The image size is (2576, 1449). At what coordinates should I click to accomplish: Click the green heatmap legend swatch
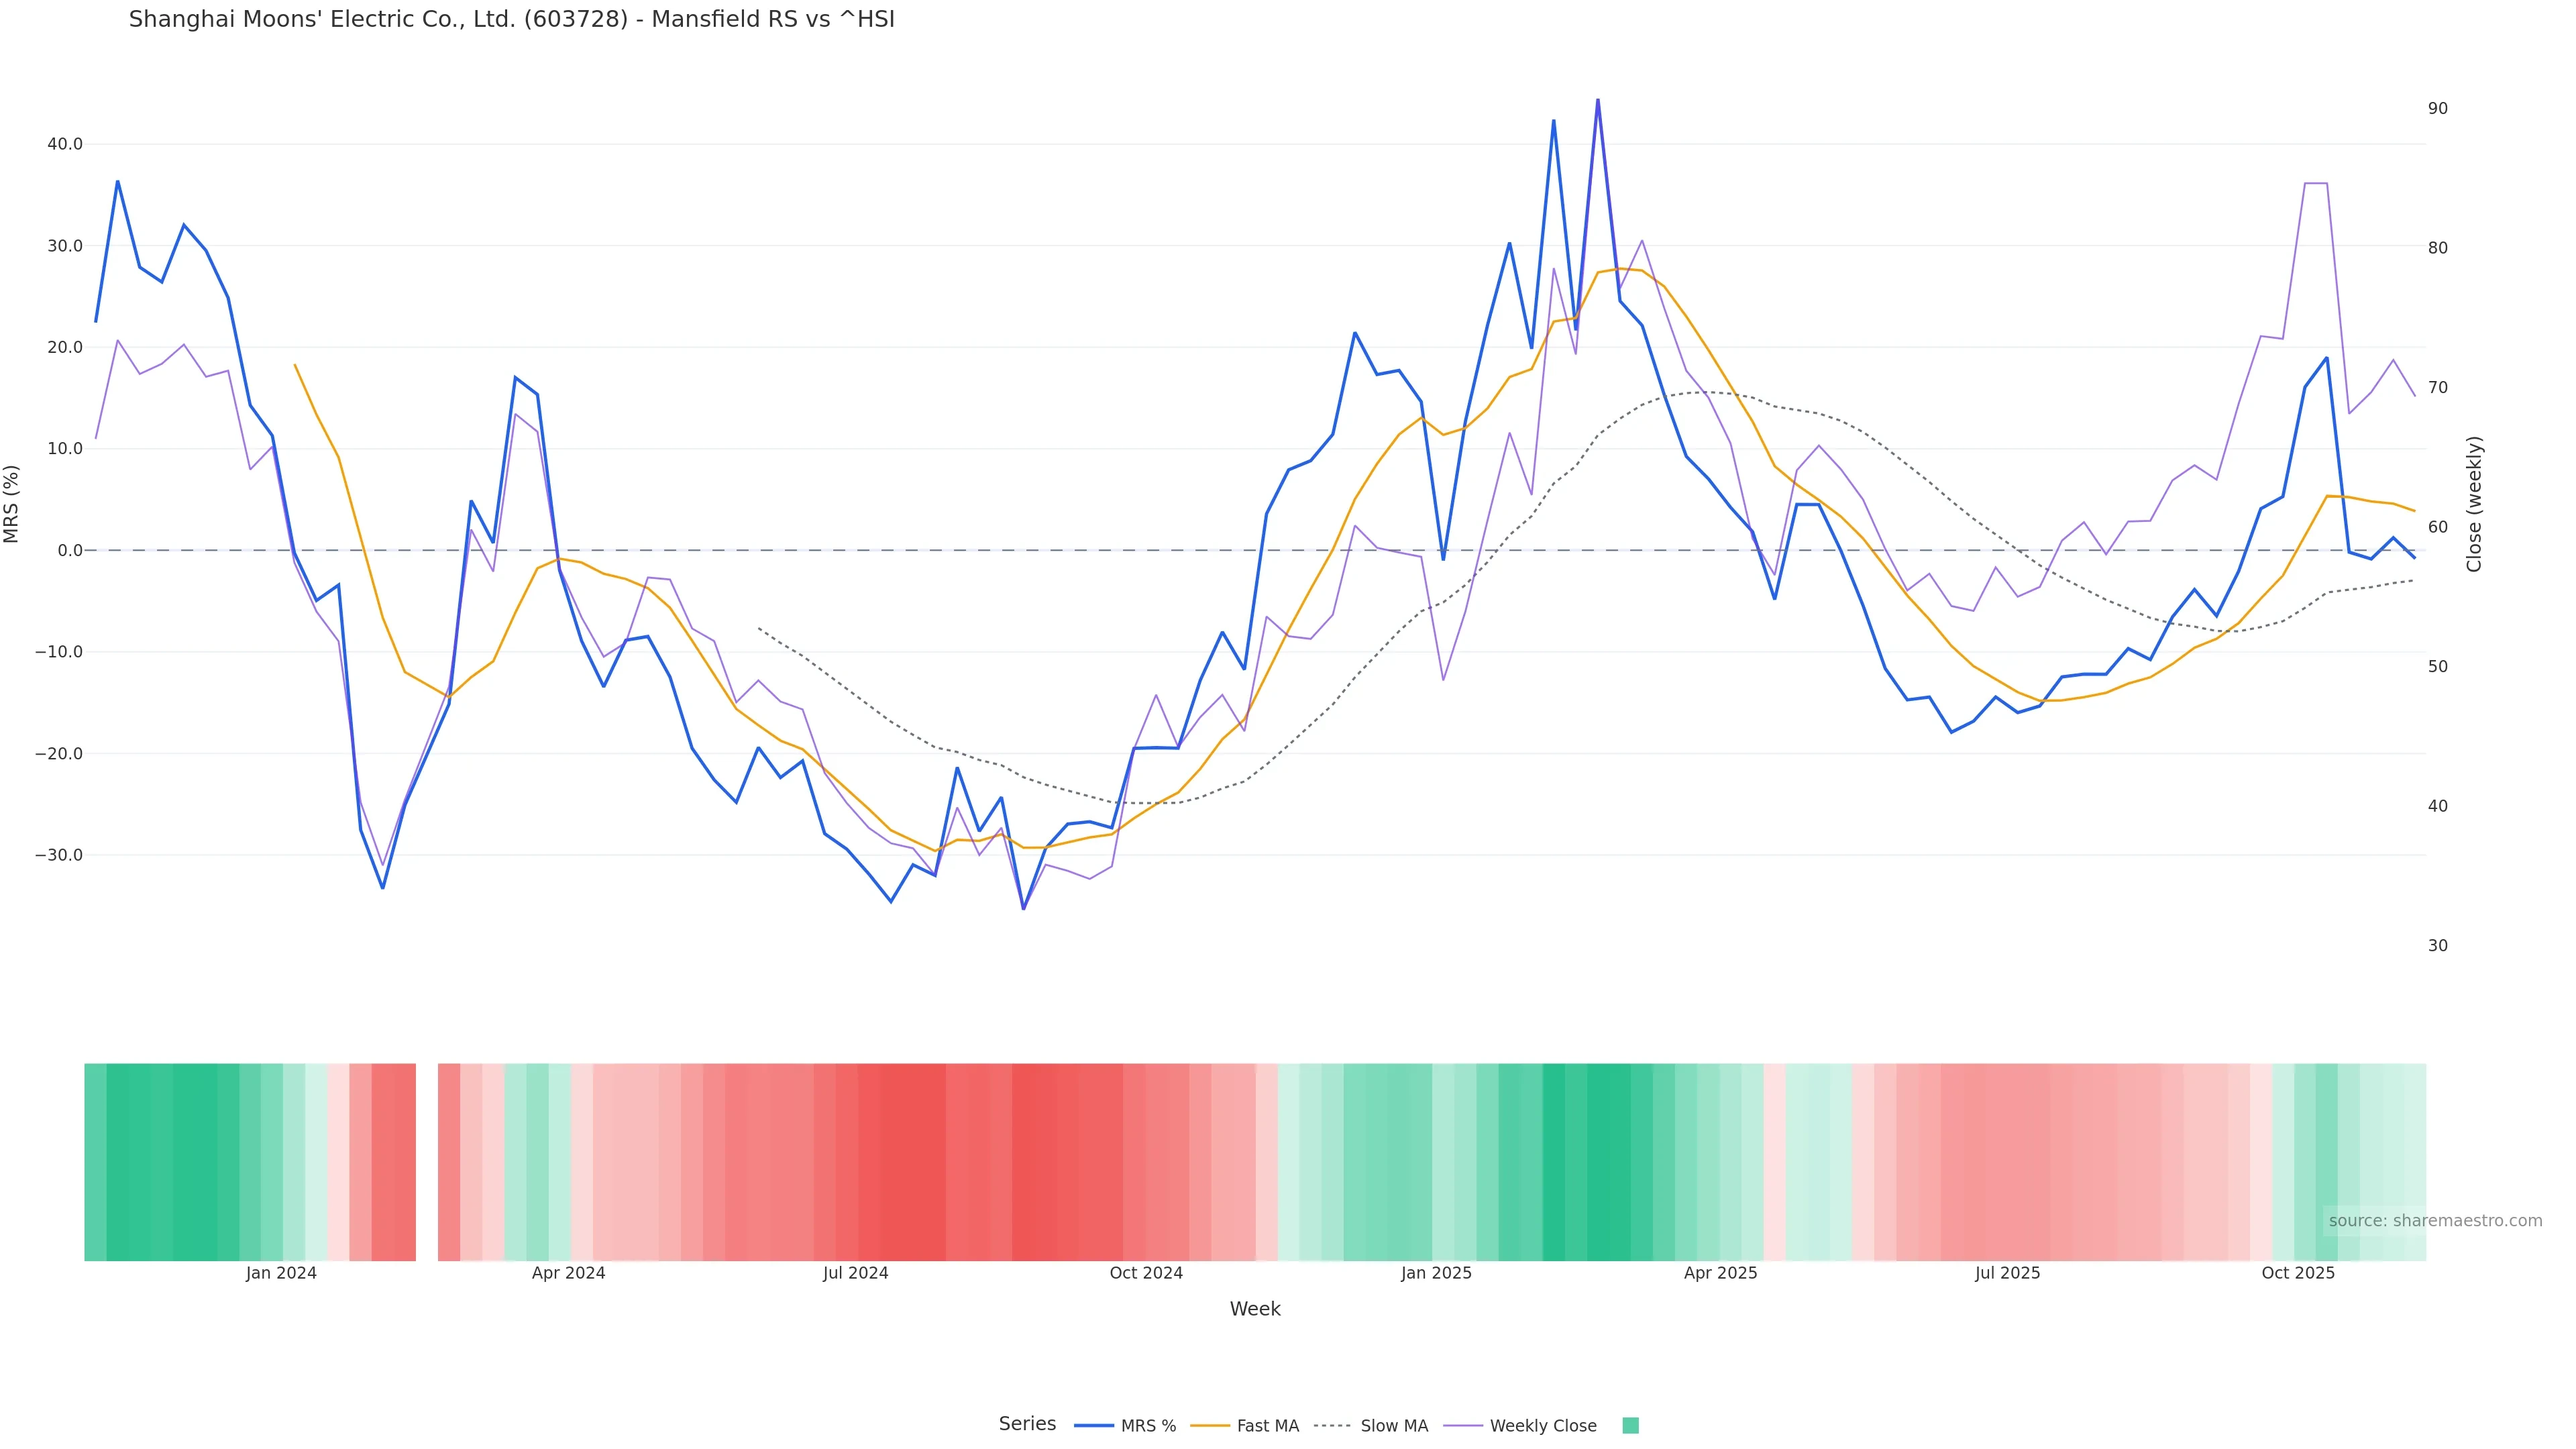(x=1630, y=1426)
